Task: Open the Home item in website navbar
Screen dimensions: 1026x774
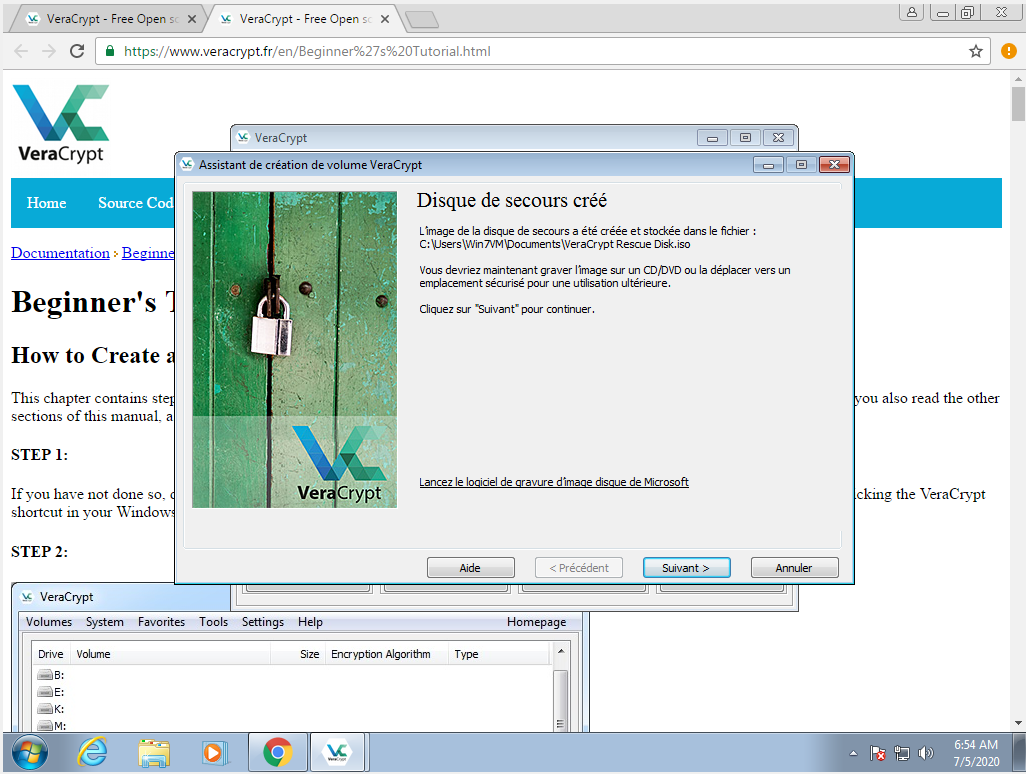Action: (46, 203)
